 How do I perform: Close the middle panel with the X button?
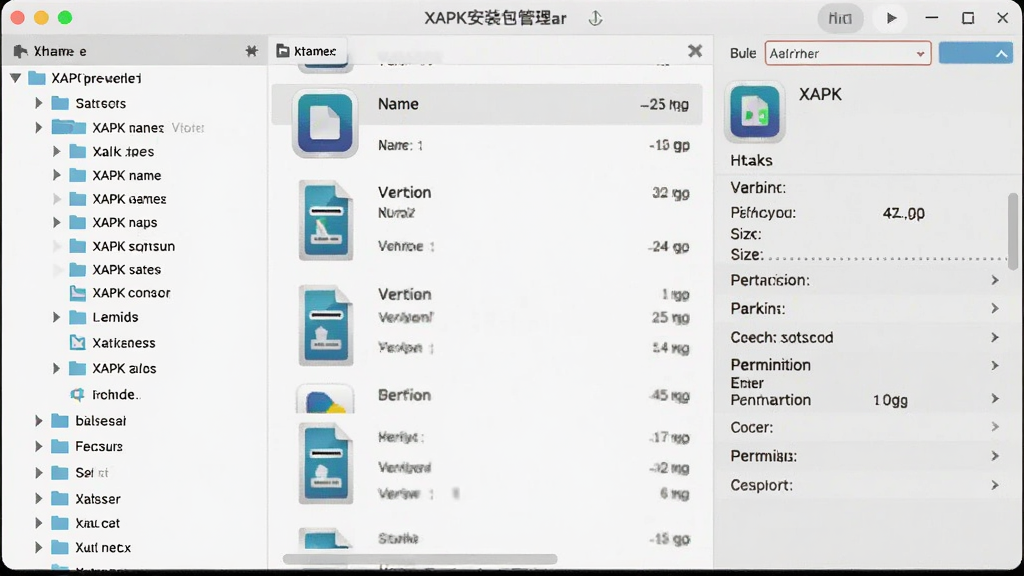695,51
